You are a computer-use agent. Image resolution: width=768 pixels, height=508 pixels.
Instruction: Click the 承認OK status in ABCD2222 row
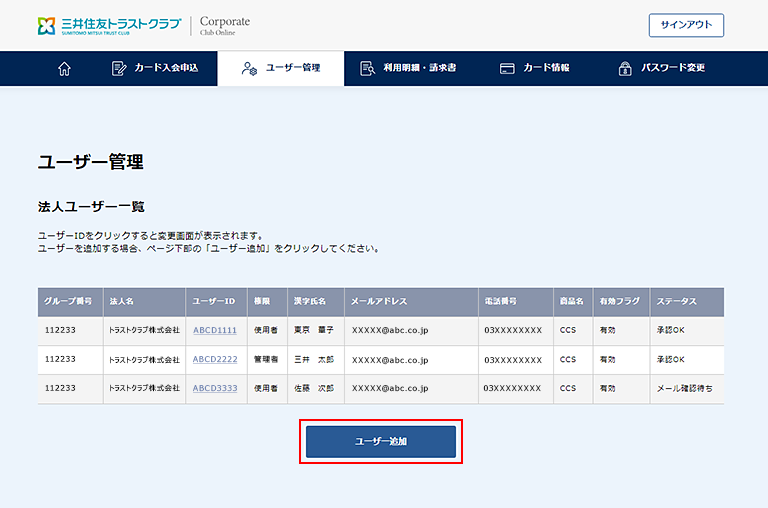[671, 360]
